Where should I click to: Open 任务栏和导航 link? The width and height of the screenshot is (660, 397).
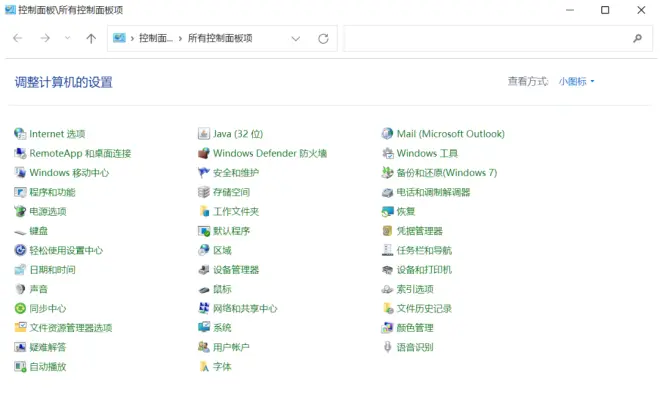tap(424, 250)
